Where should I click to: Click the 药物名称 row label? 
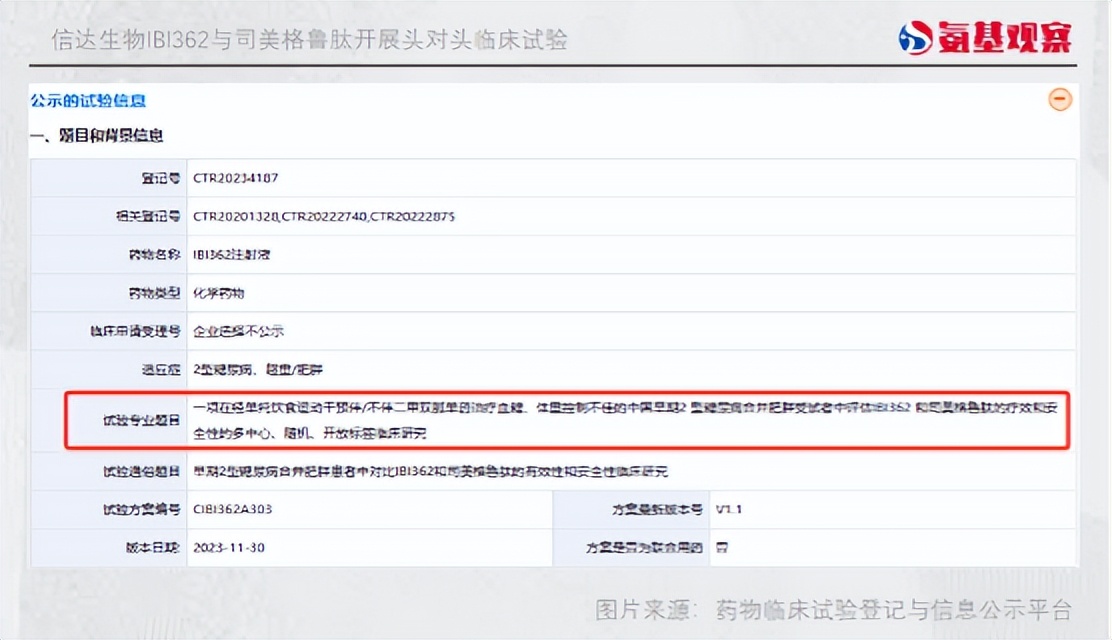point(155,255)
